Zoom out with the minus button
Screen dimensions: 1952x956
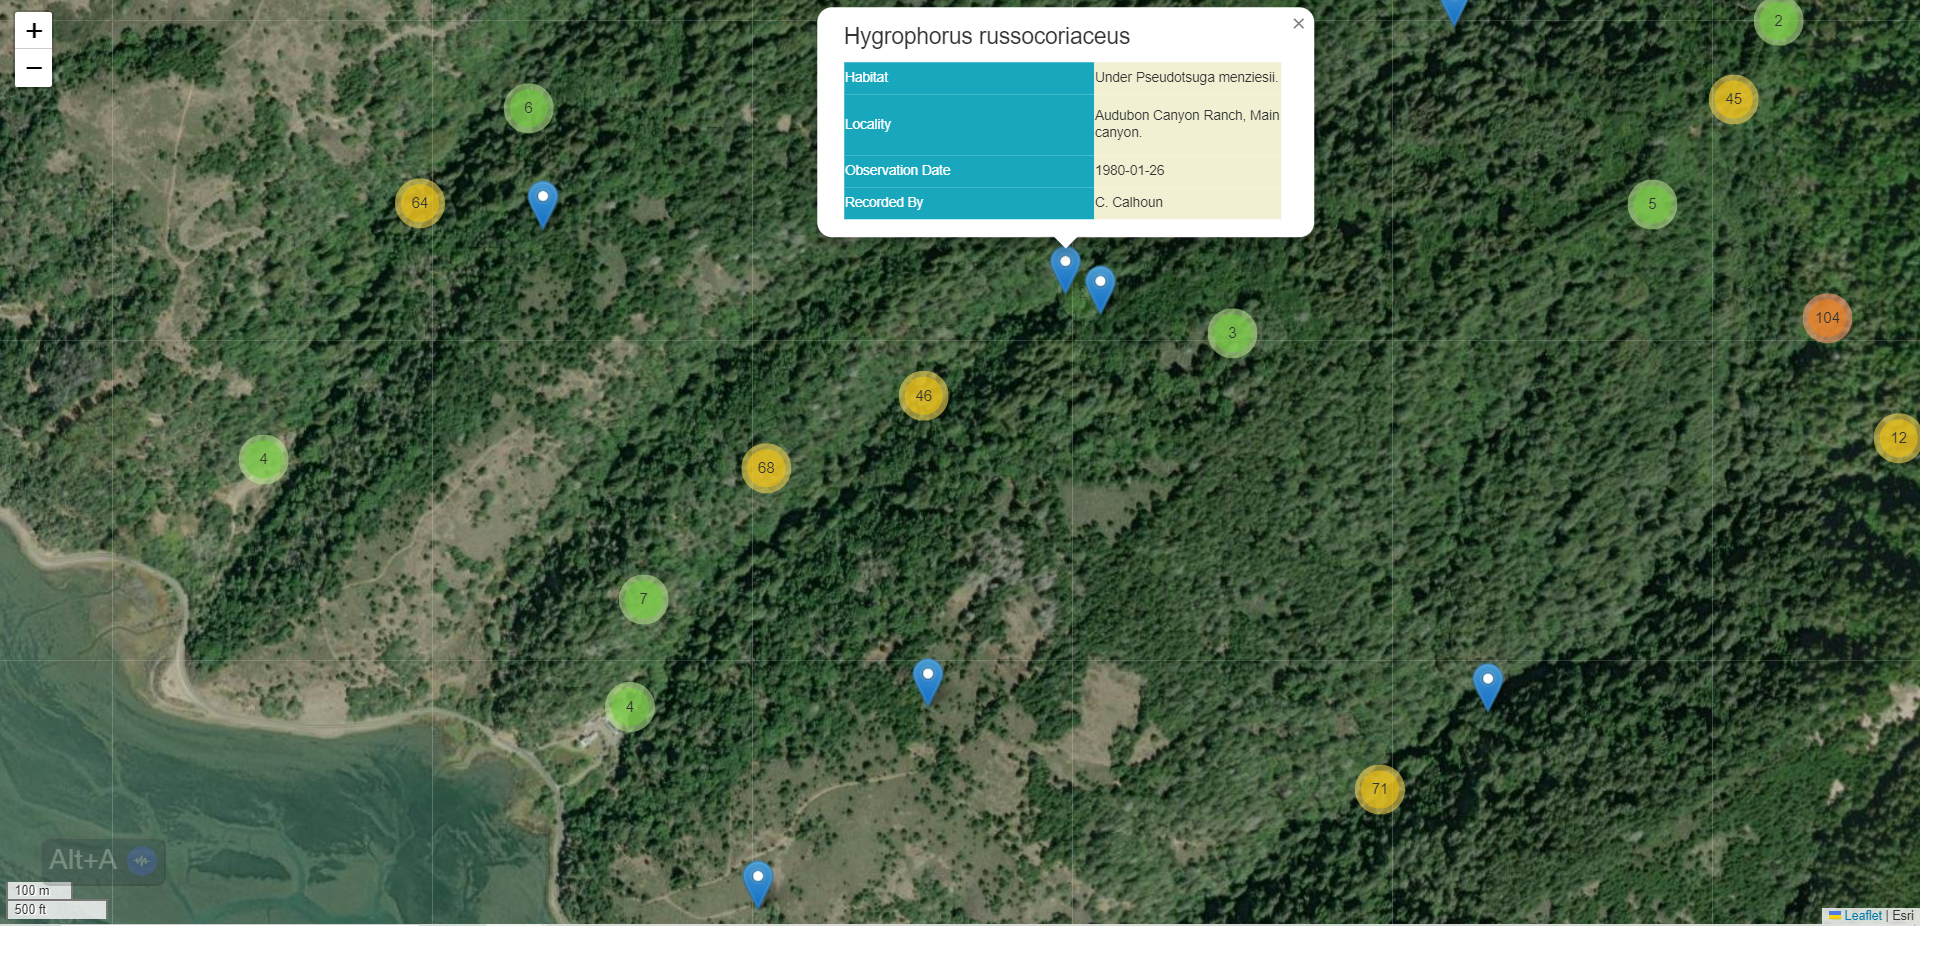pos(33,68)
